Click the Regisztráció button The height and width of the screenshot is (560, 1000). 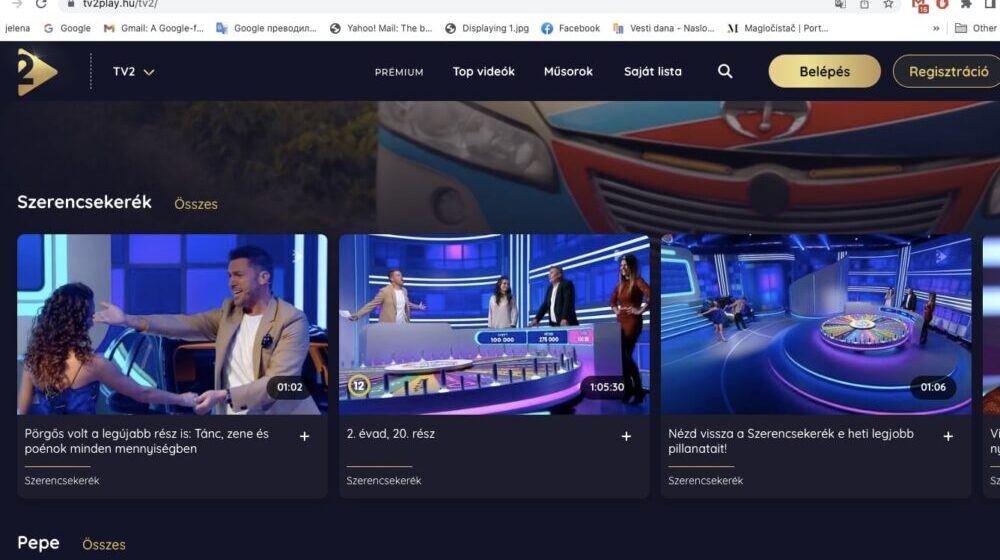(x=948, y=71)
